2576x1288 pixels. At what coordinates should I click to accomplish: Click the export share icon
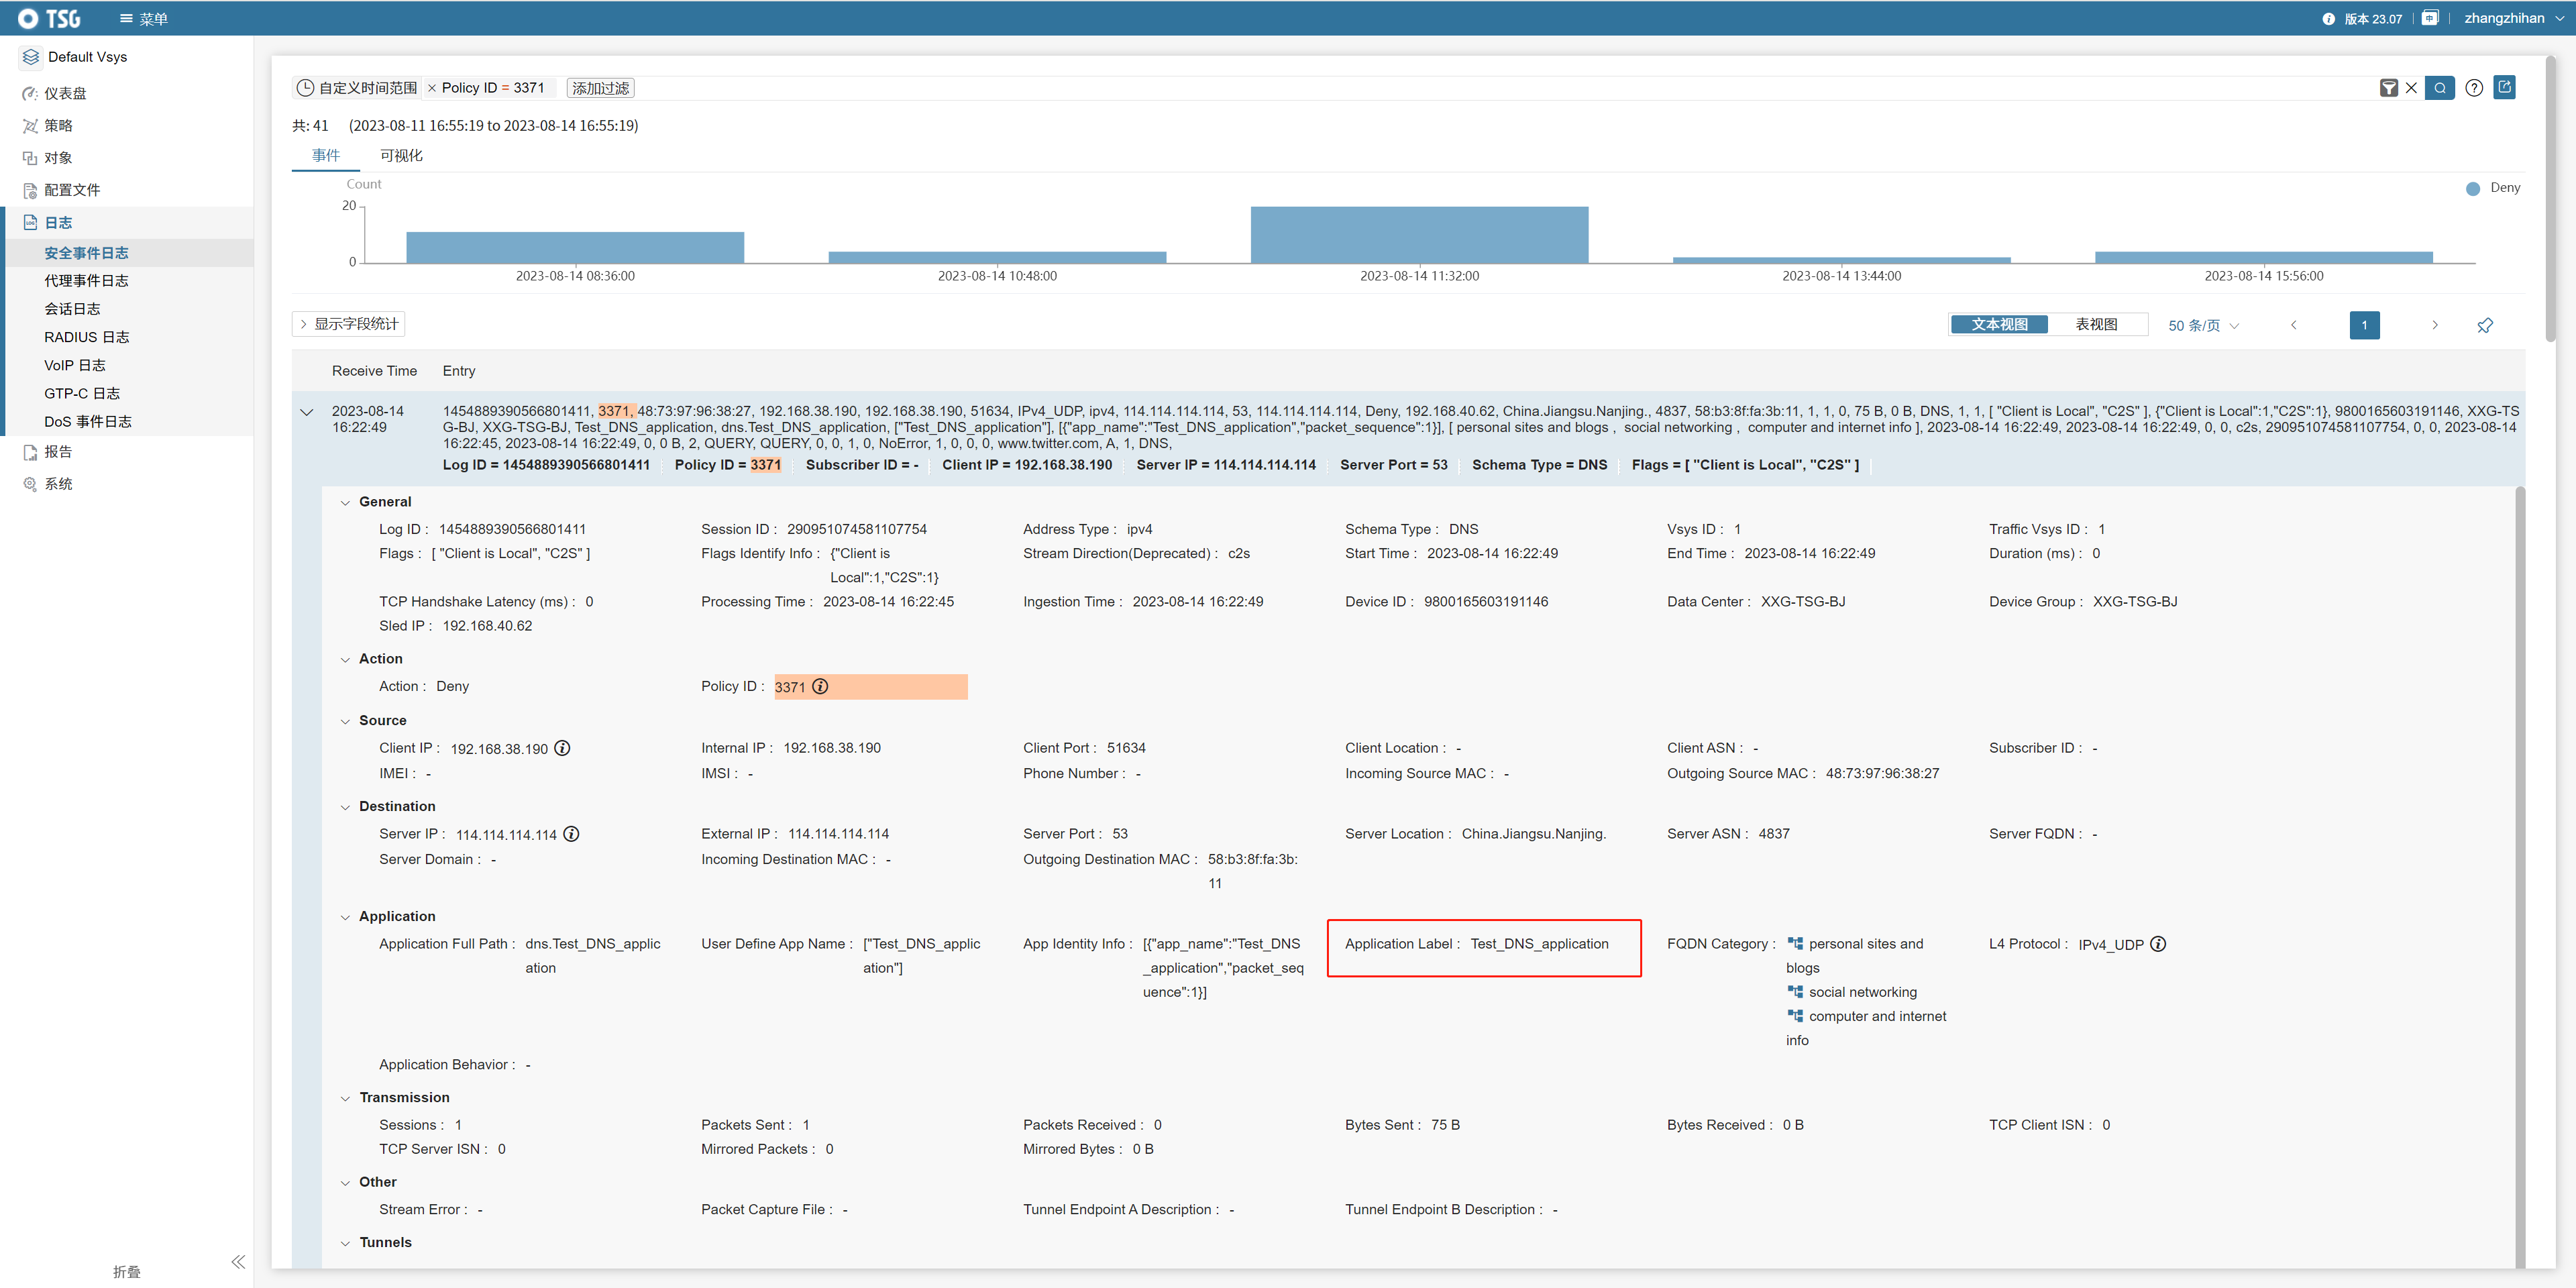(2504, 87)
